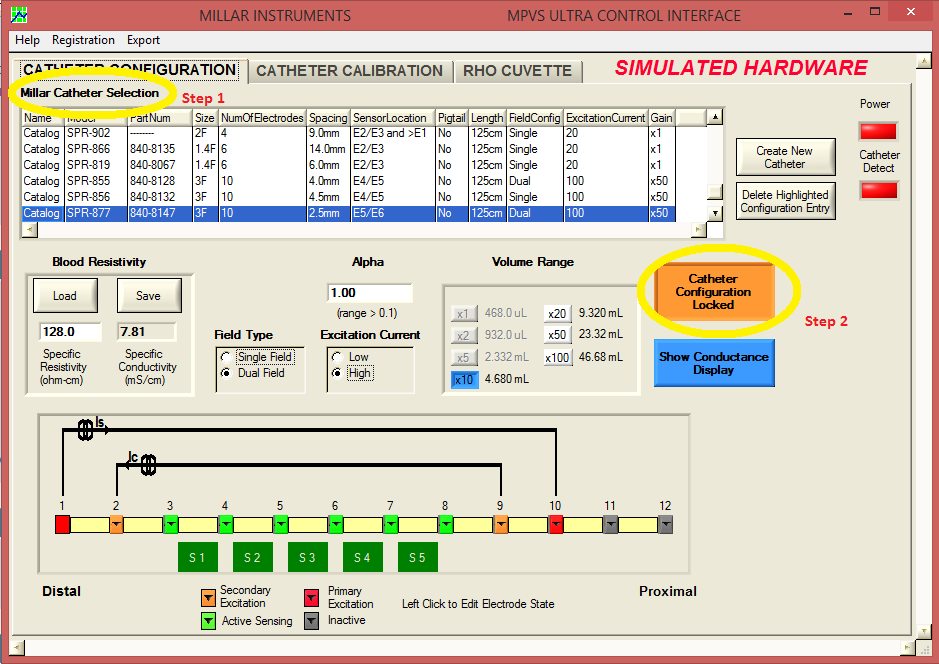Select the SPR-902 catheter row
939x664 pixels.
pyautogui.click(x=349, y=133)
